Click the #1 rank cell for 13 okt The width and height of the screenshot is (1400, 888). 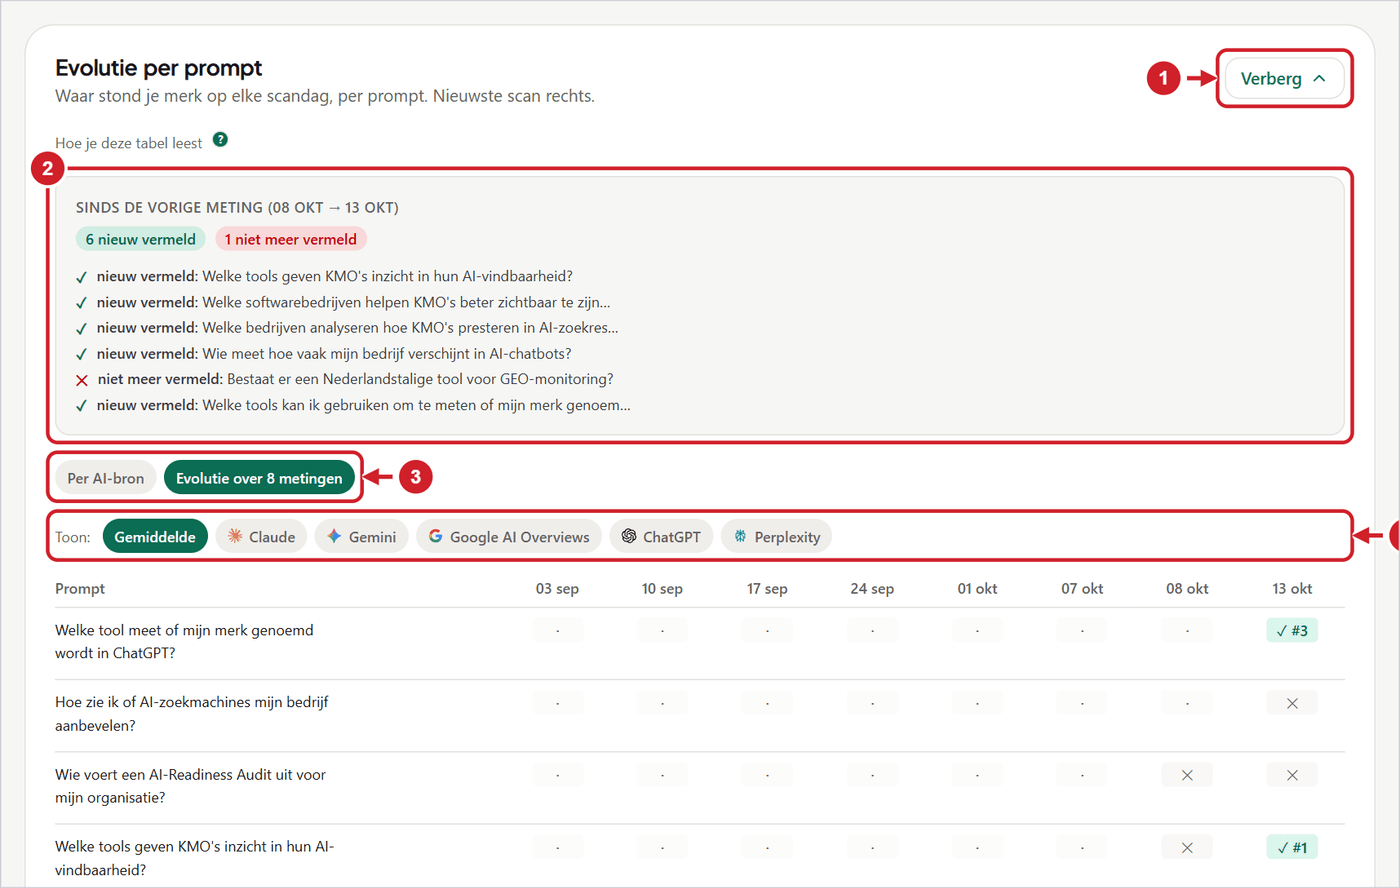click(1292, 847)
